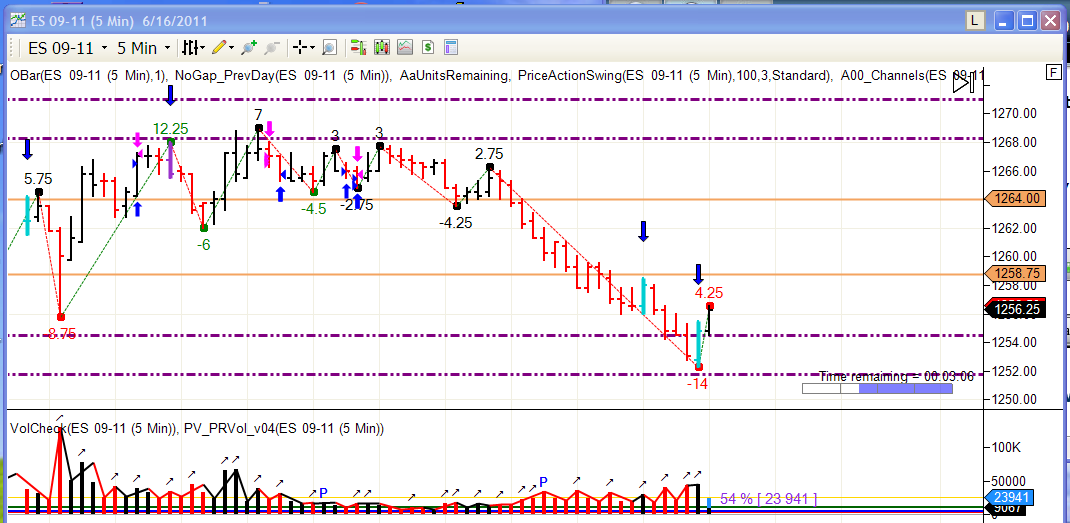Image resolution: width=1070 pixels, height=523 pixels.
Task: Expand the arrow next to crosshair icon
Action: (312, 48)
